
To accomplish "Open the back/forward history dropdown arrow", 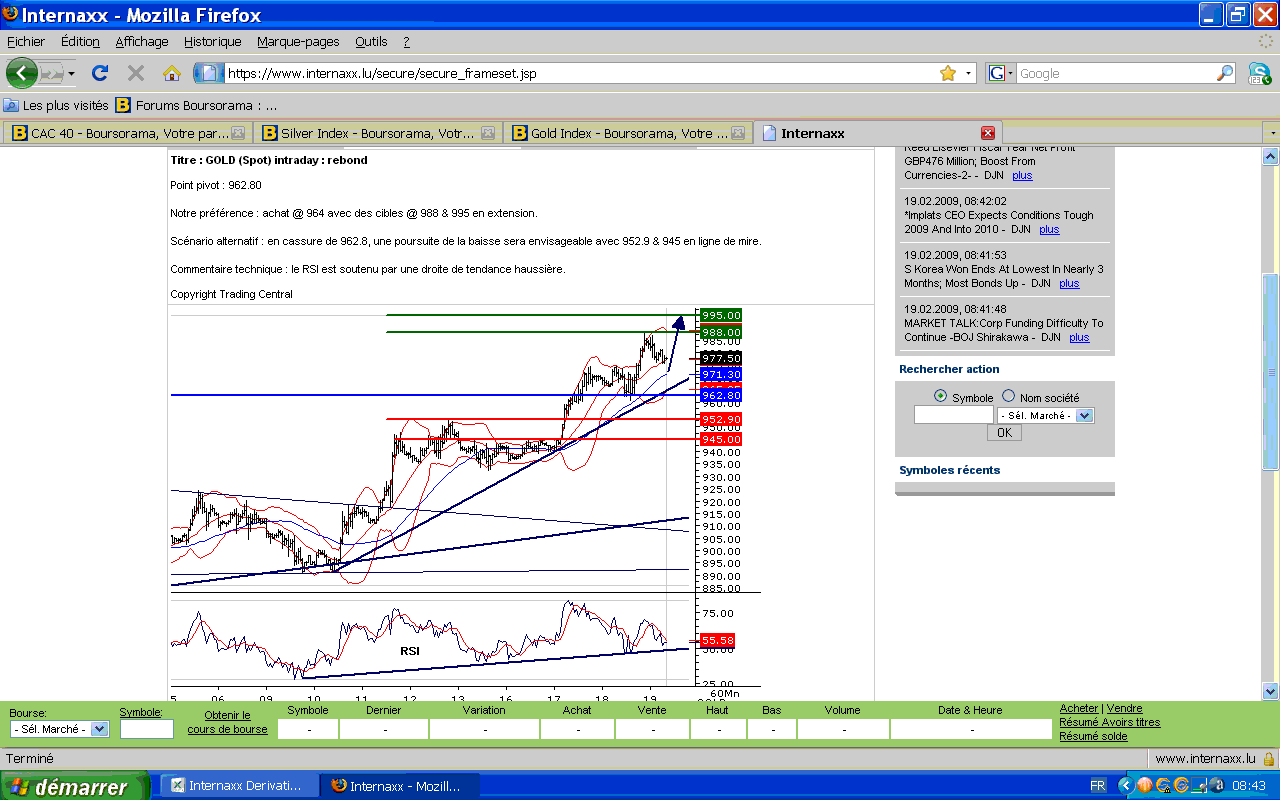I will point(72,74).
